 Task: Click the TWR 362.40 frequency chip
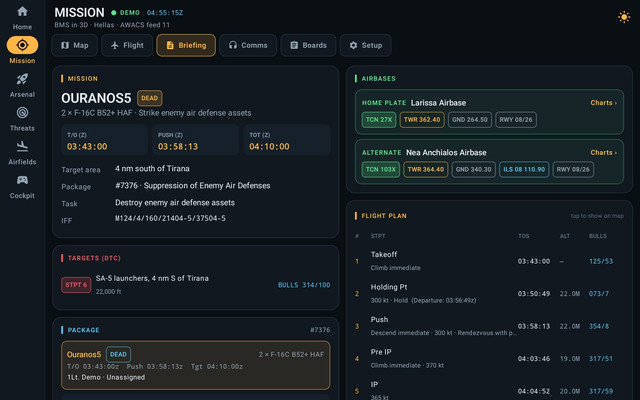[x=422, y=120]
